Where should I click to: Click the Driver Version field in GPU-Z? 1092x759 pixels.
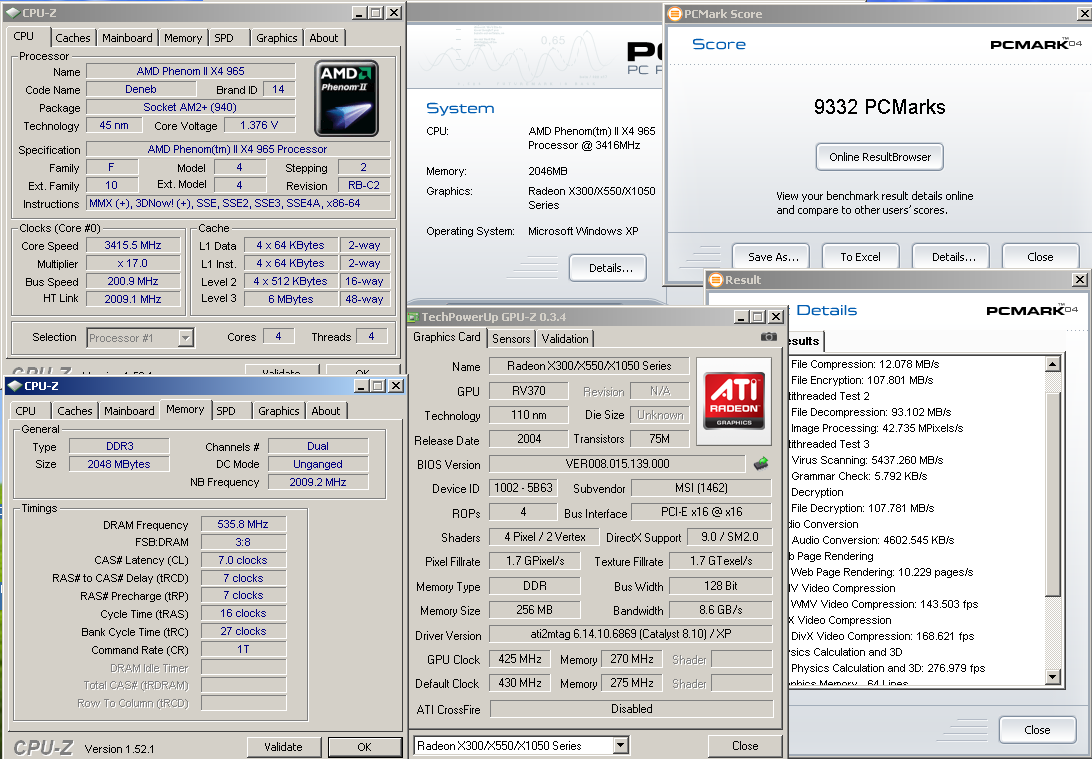[631, 634]
